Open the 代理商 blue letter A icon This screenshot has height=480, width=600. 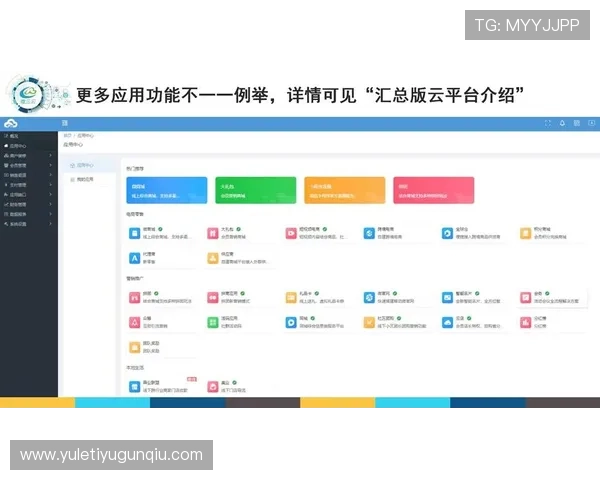[135, 258]
